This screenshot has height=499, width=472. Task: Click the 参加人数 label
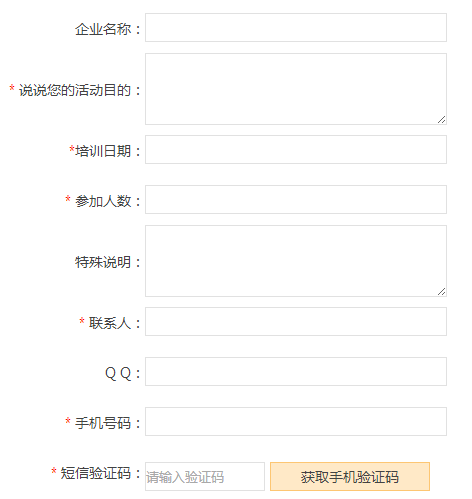pos(103,201)
